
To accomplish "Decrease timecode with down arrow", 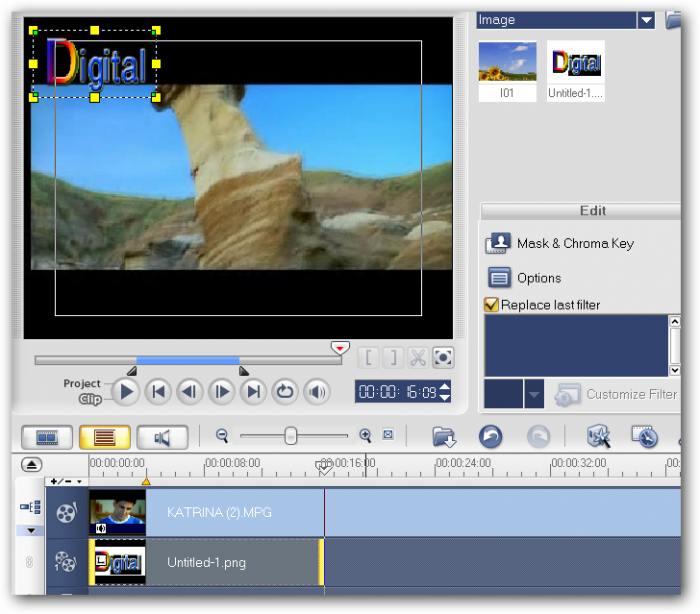I will [445, 397].
